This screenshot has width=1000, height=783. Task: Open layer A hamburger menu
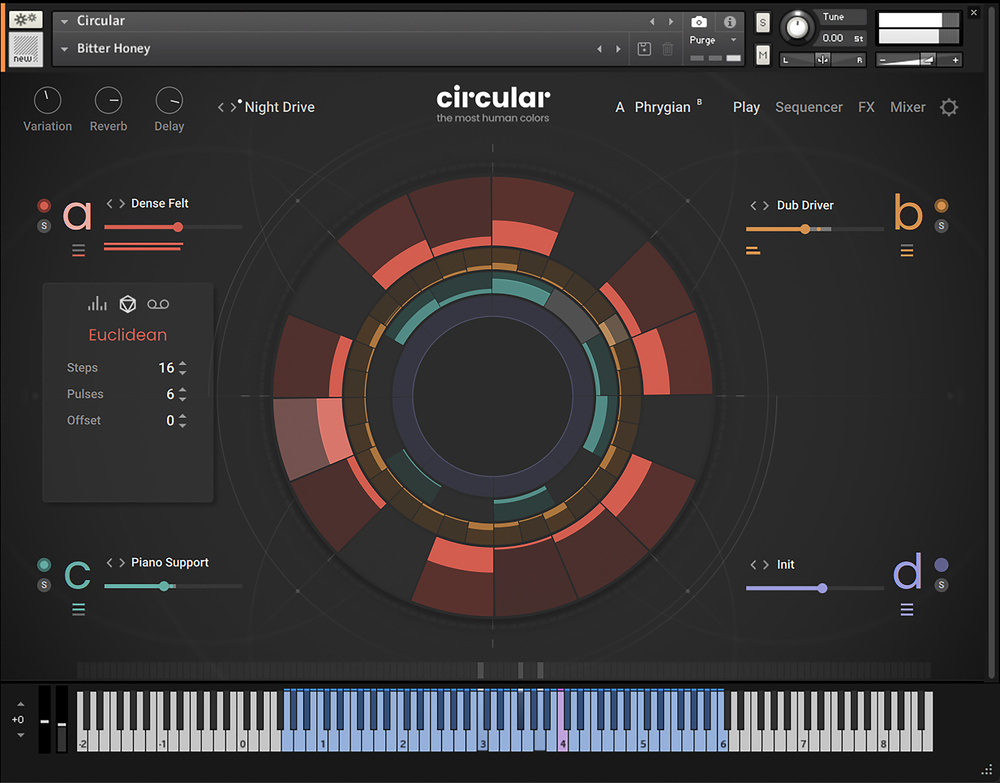[78, 251]
